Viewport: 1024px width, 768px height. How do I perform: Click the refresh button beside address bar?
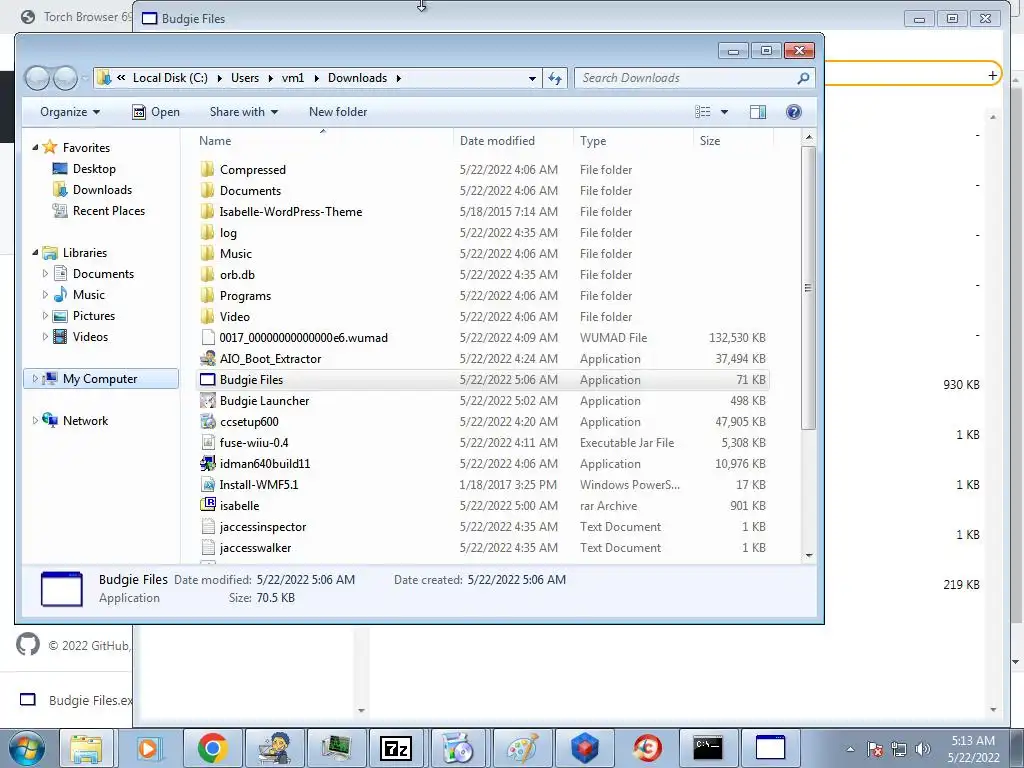pos(554,78)
